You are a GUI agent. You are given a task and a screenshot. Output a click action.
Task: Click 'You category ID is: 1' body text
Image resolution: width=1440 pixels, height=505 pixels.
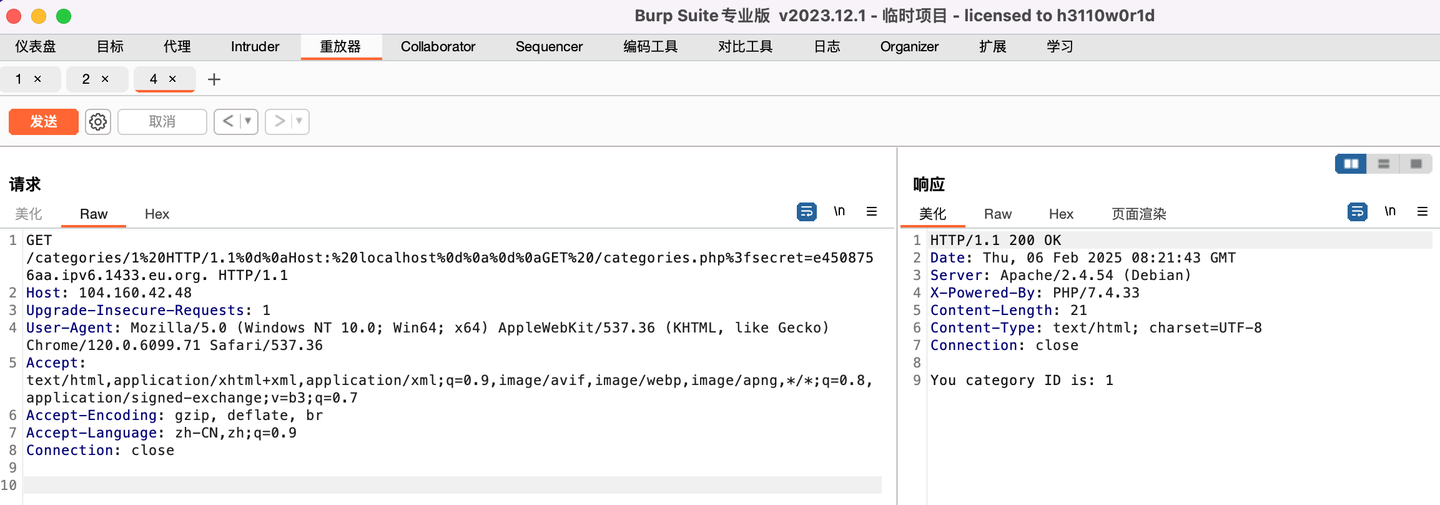[1022, 380]
